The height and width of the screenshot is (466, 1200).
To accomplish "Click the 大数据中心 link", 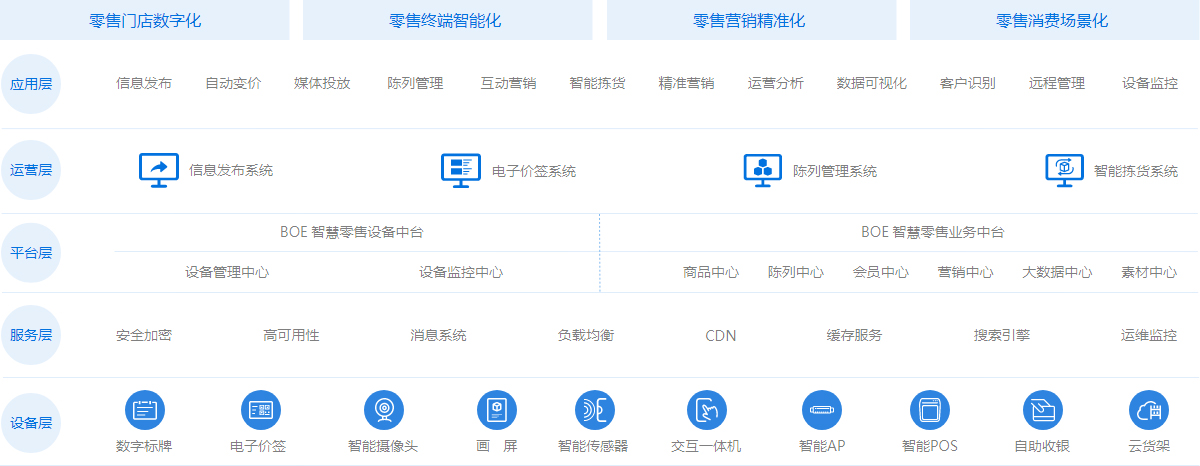I will tap(1057, 272).
